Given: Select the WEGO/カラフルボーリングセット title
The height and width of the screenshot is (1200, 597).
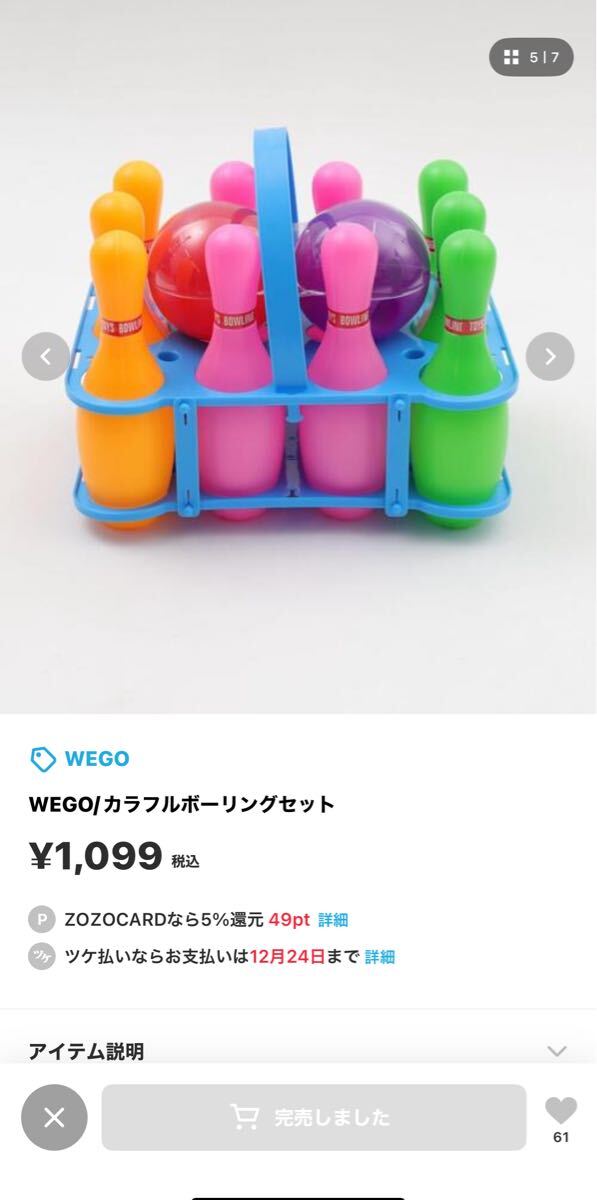Looking at the screenshot, I should [x=182, y=804].
